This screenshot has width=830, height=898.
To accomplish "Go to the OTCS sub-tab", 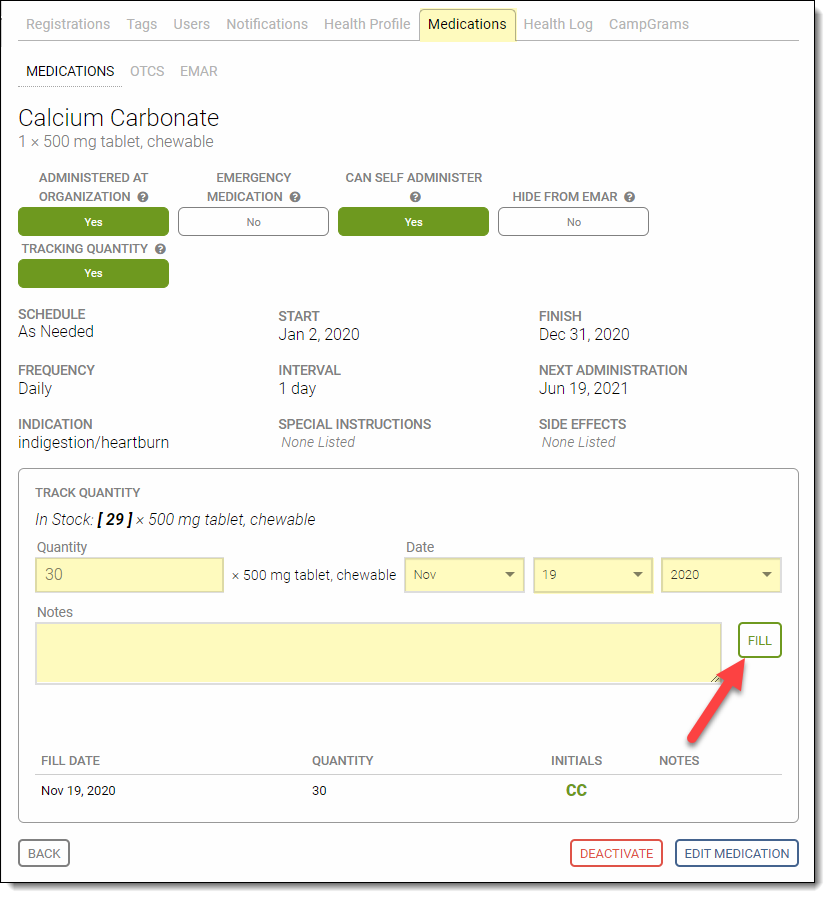I will [x=147, y=71].
